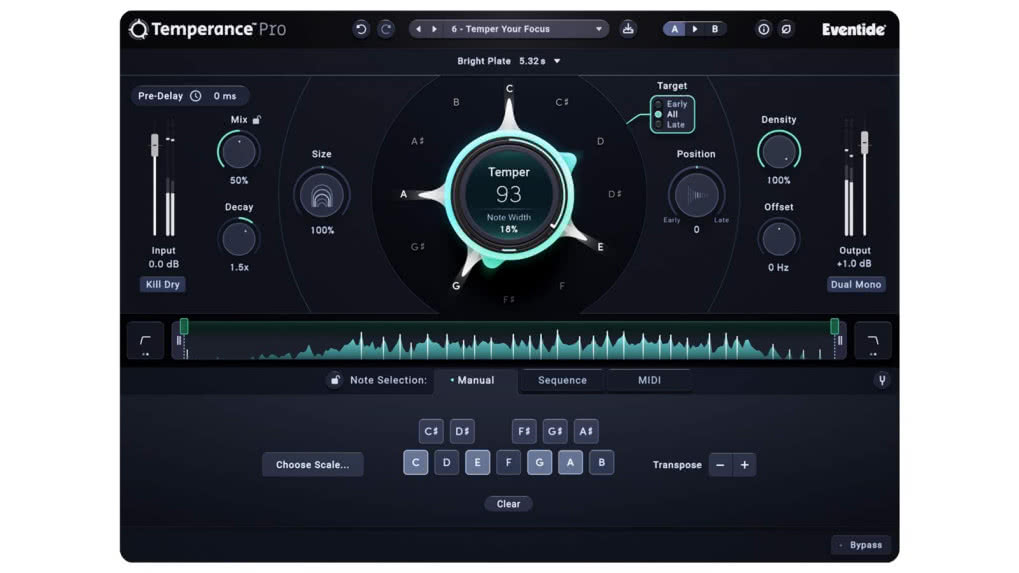Toggle the Mix lock icon
The height and width of the screenshot is (573, 1019).
(x=257, y=120)
